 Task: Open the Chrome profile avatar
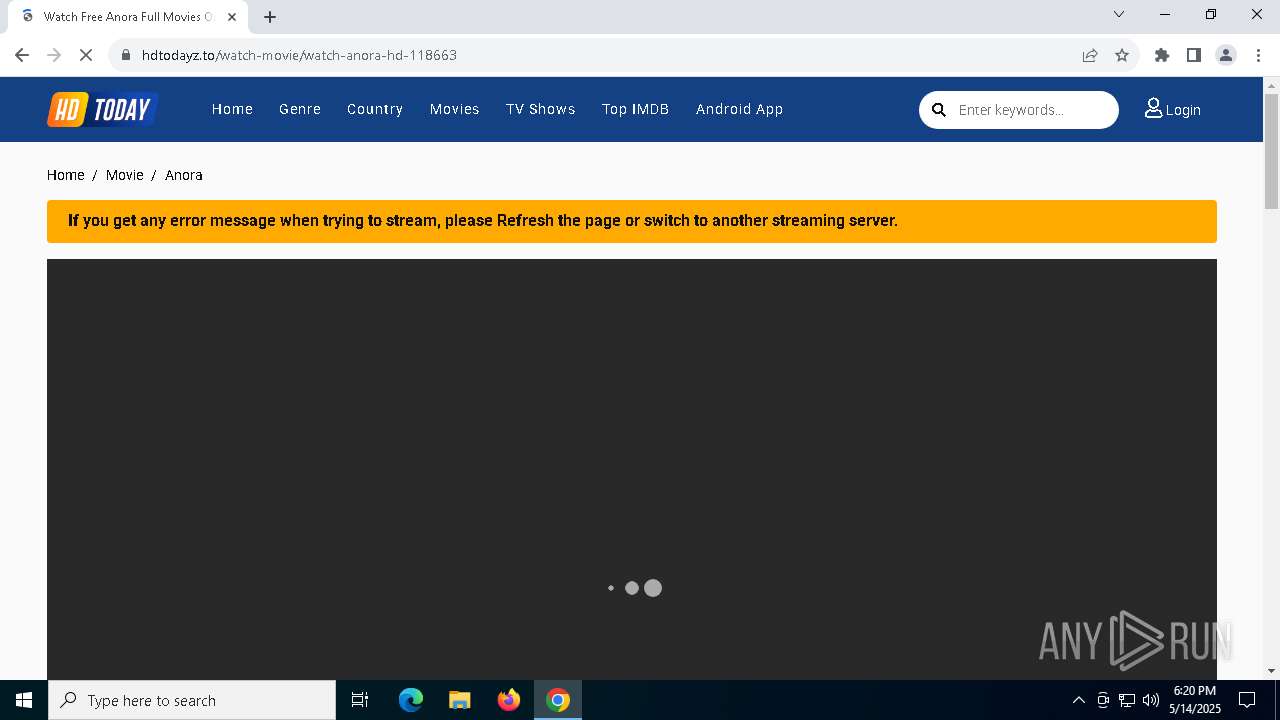1226,55
